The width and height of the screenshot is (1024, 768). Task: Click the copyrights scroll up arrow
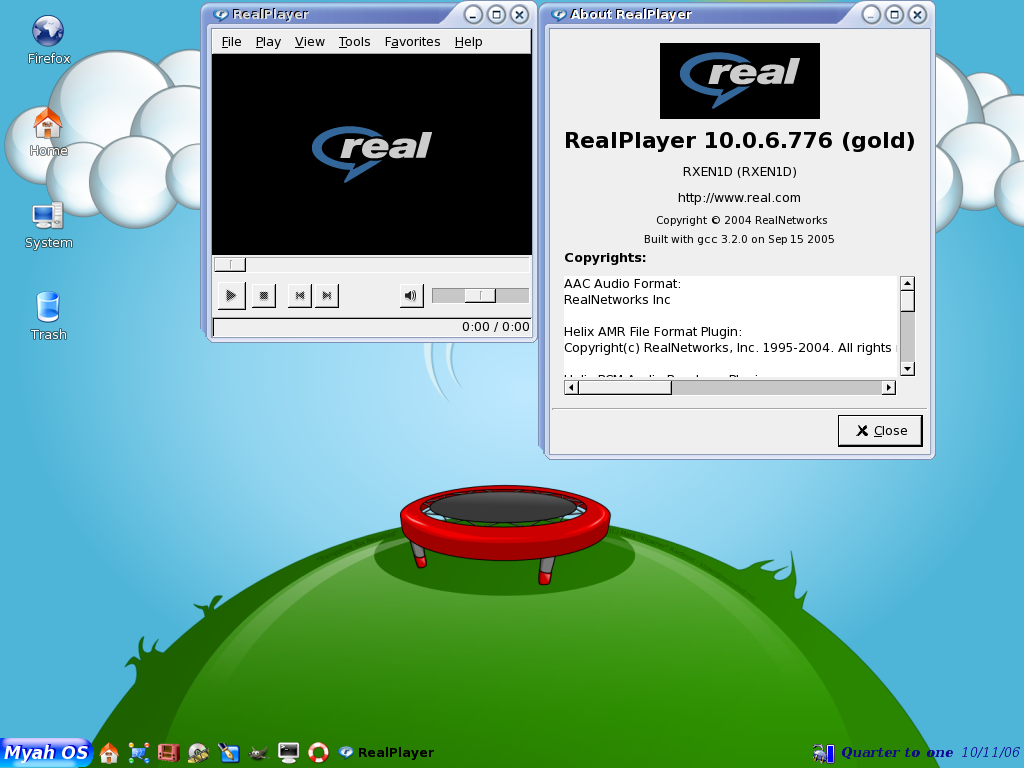[907, 283]
